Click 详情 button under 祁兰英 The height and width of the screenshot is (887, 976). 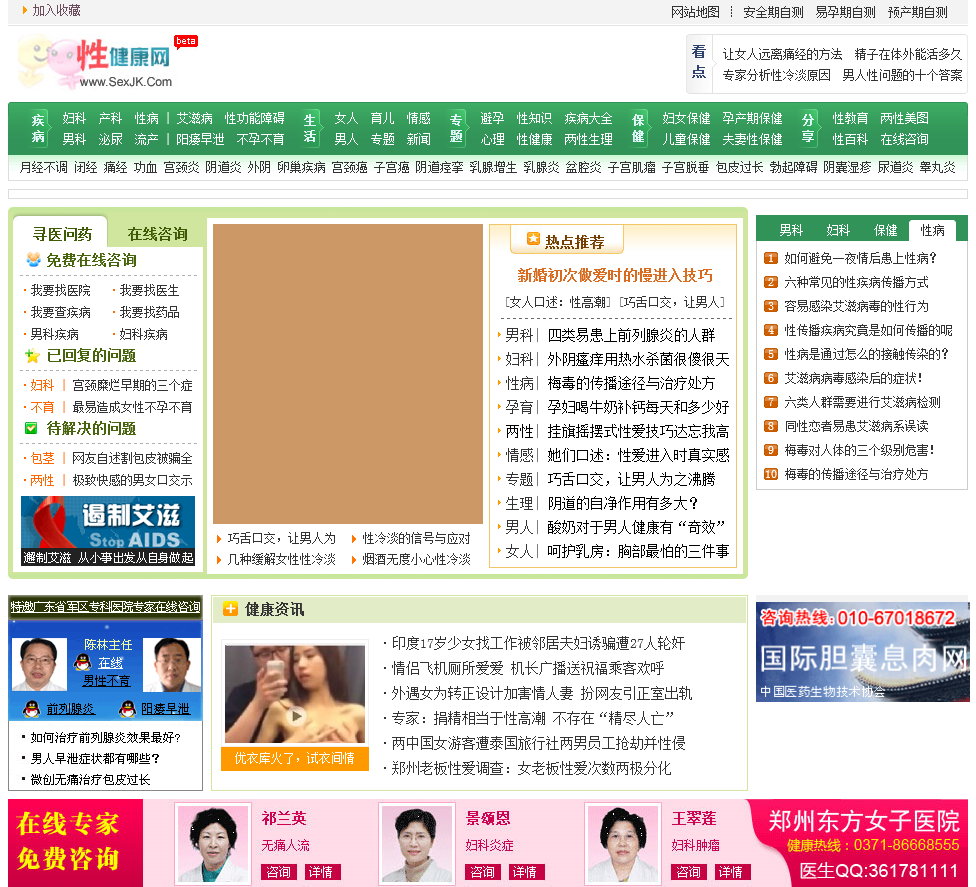pyautogui.click(x=321, y=872)
